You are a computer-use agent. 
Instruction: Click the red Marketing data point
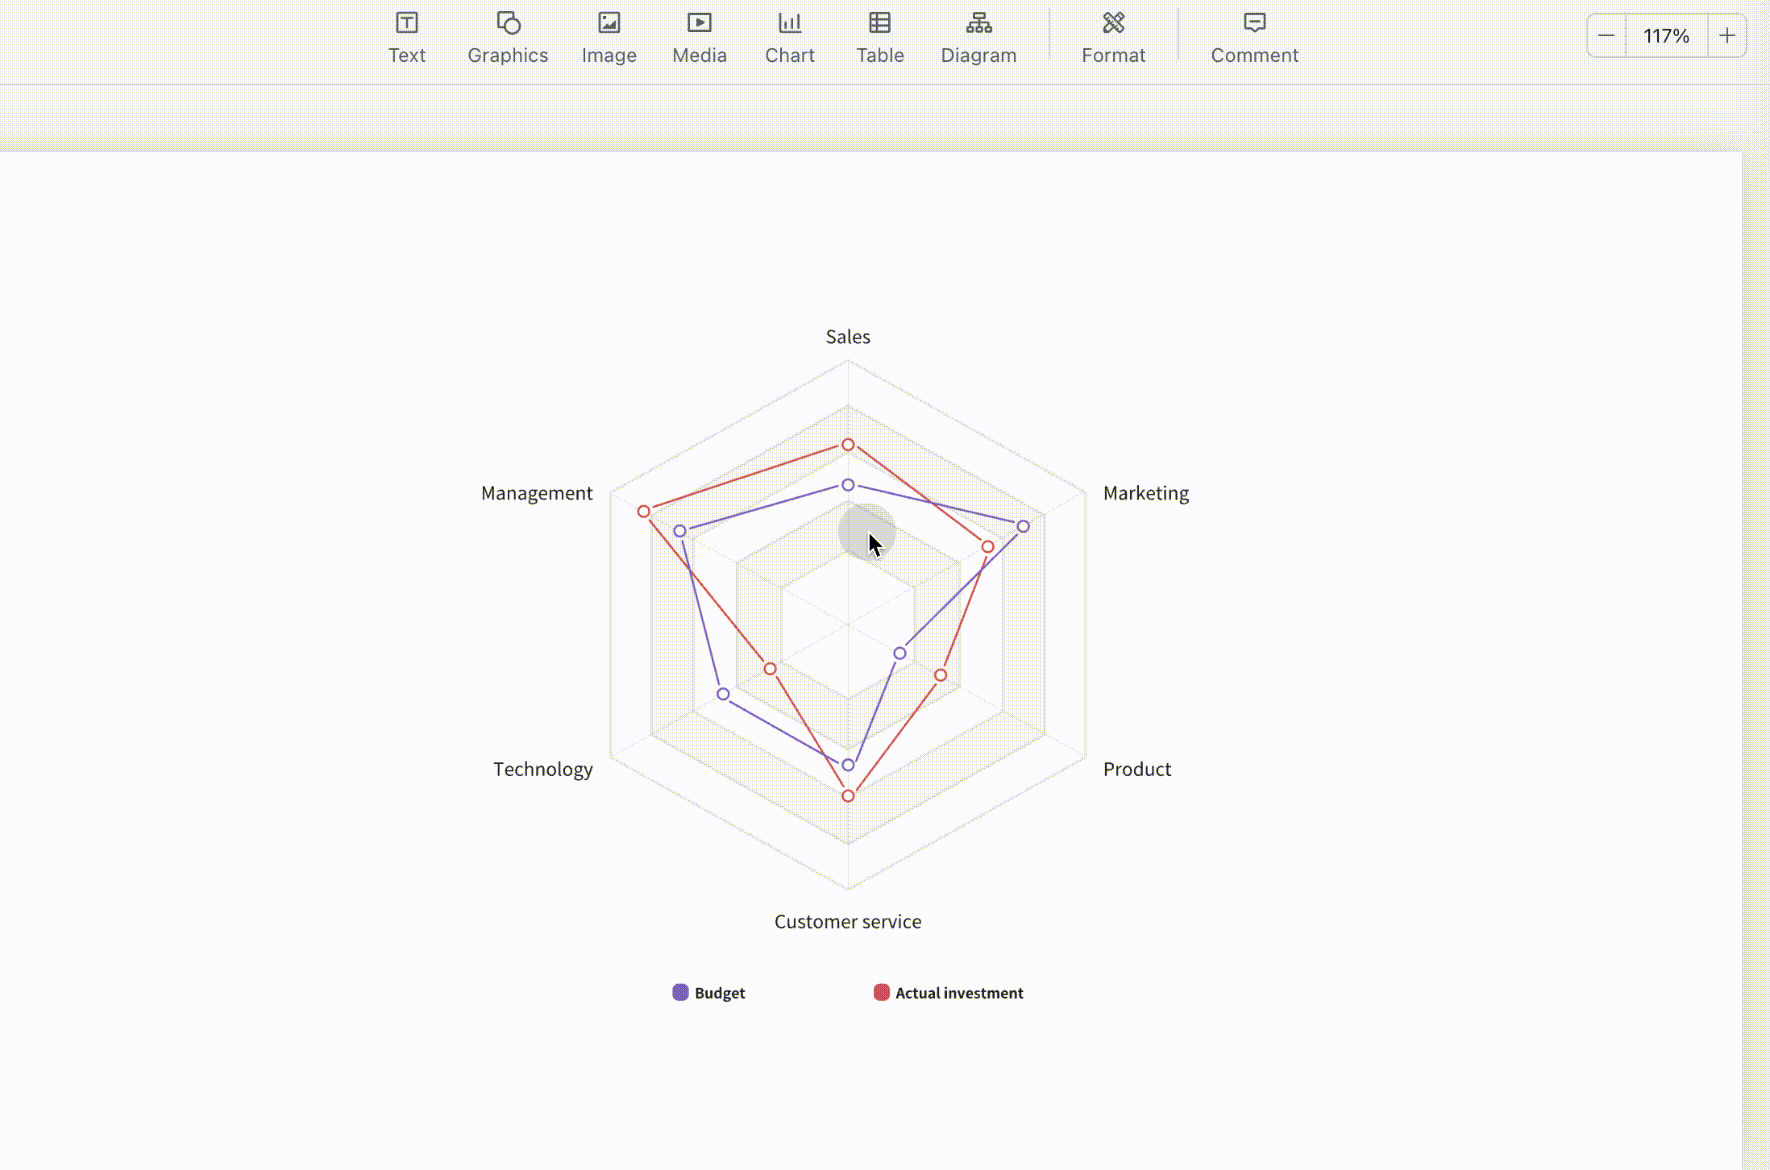988,547
